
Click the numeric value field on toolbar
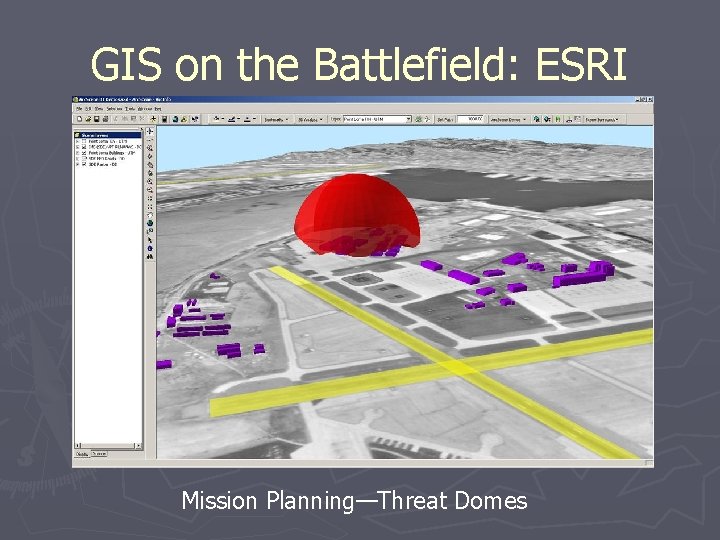471,119
